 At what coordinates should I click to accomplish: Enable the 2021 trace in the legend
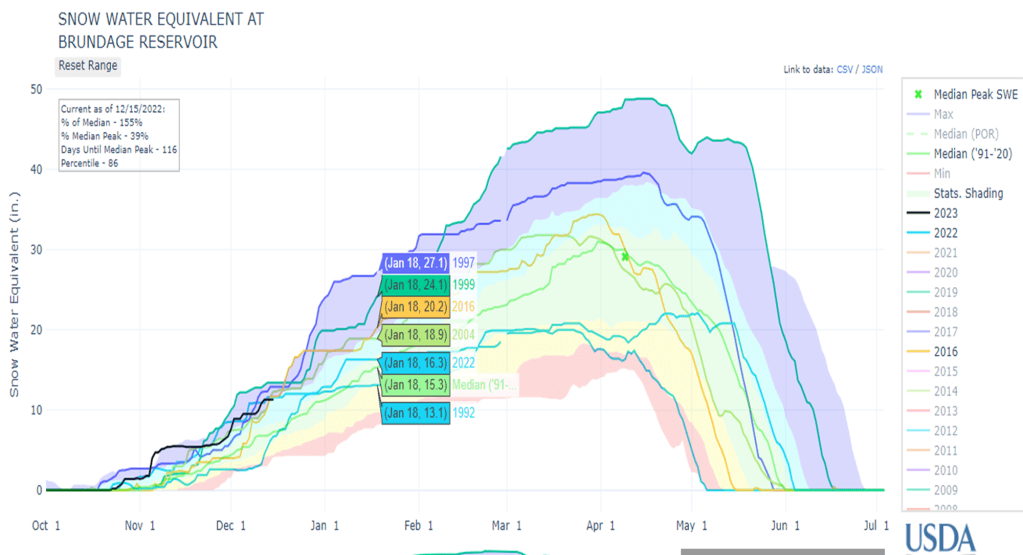(x=948, y=253)
